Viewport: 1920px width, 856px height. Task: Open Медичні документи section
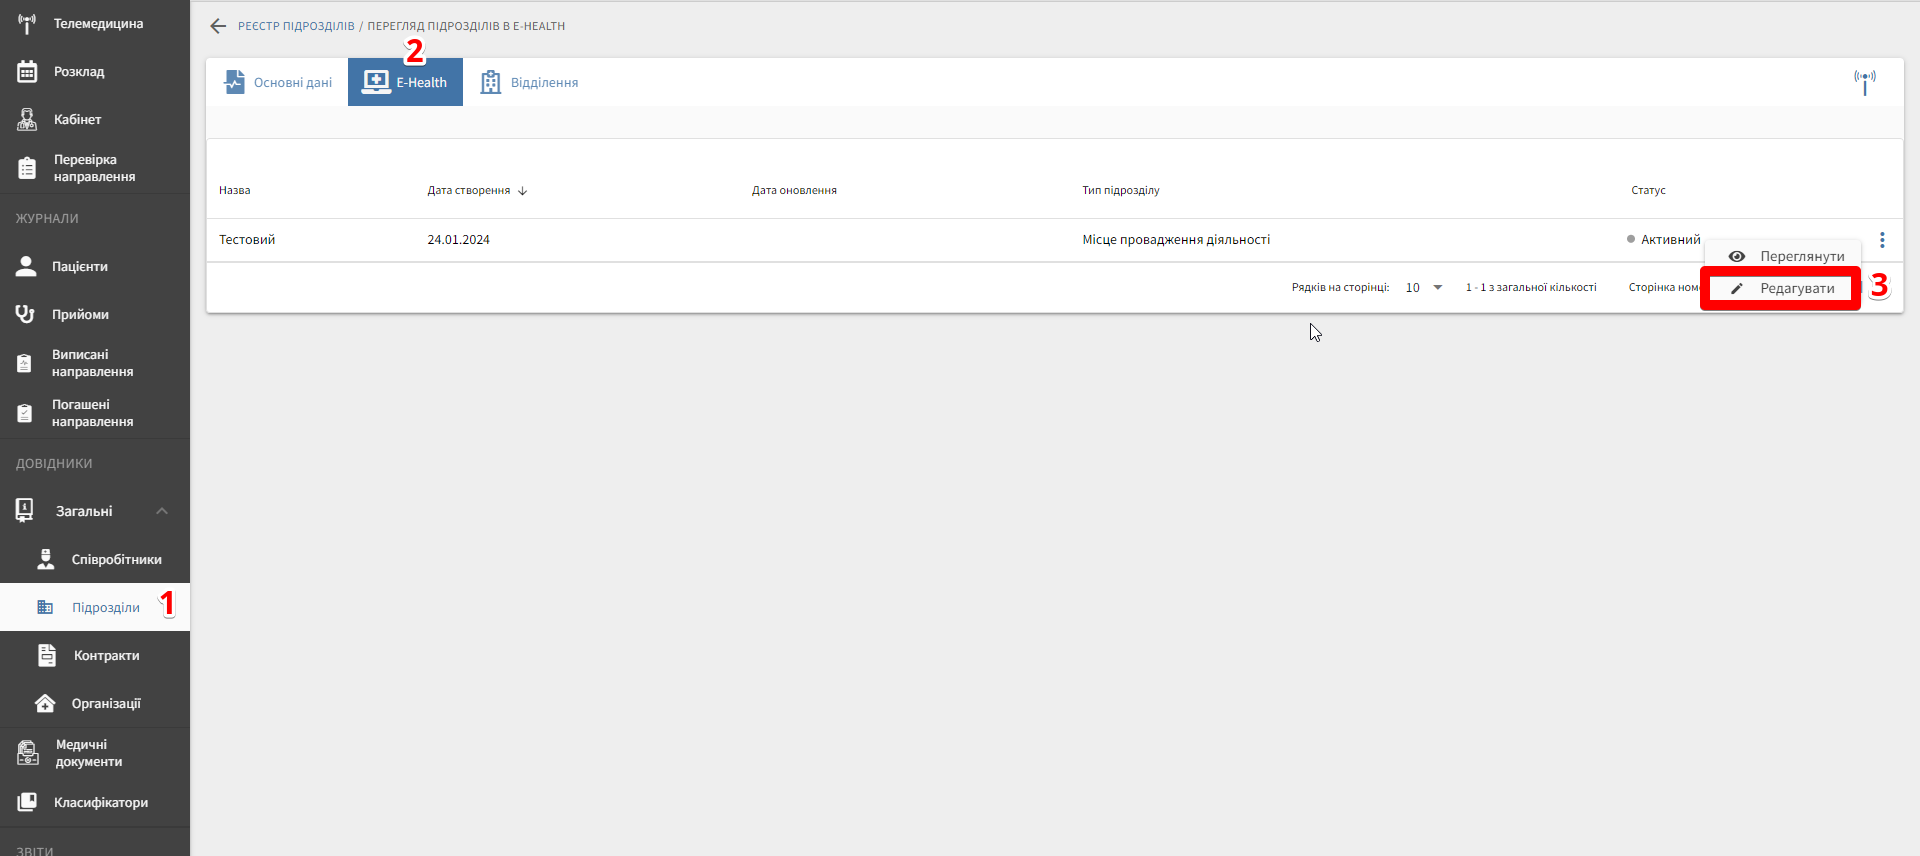[88, 753]
